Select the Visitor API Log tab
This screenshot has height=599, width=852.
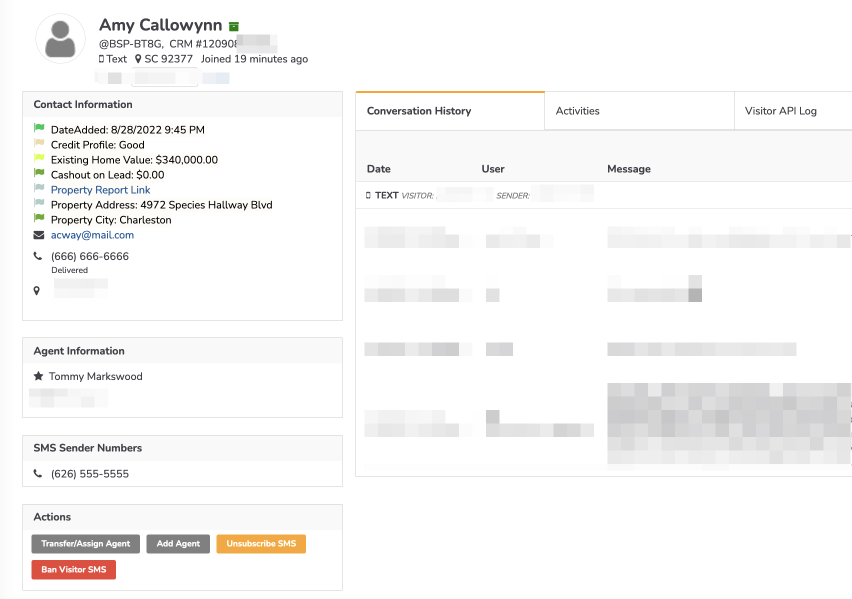coord(781,111)
